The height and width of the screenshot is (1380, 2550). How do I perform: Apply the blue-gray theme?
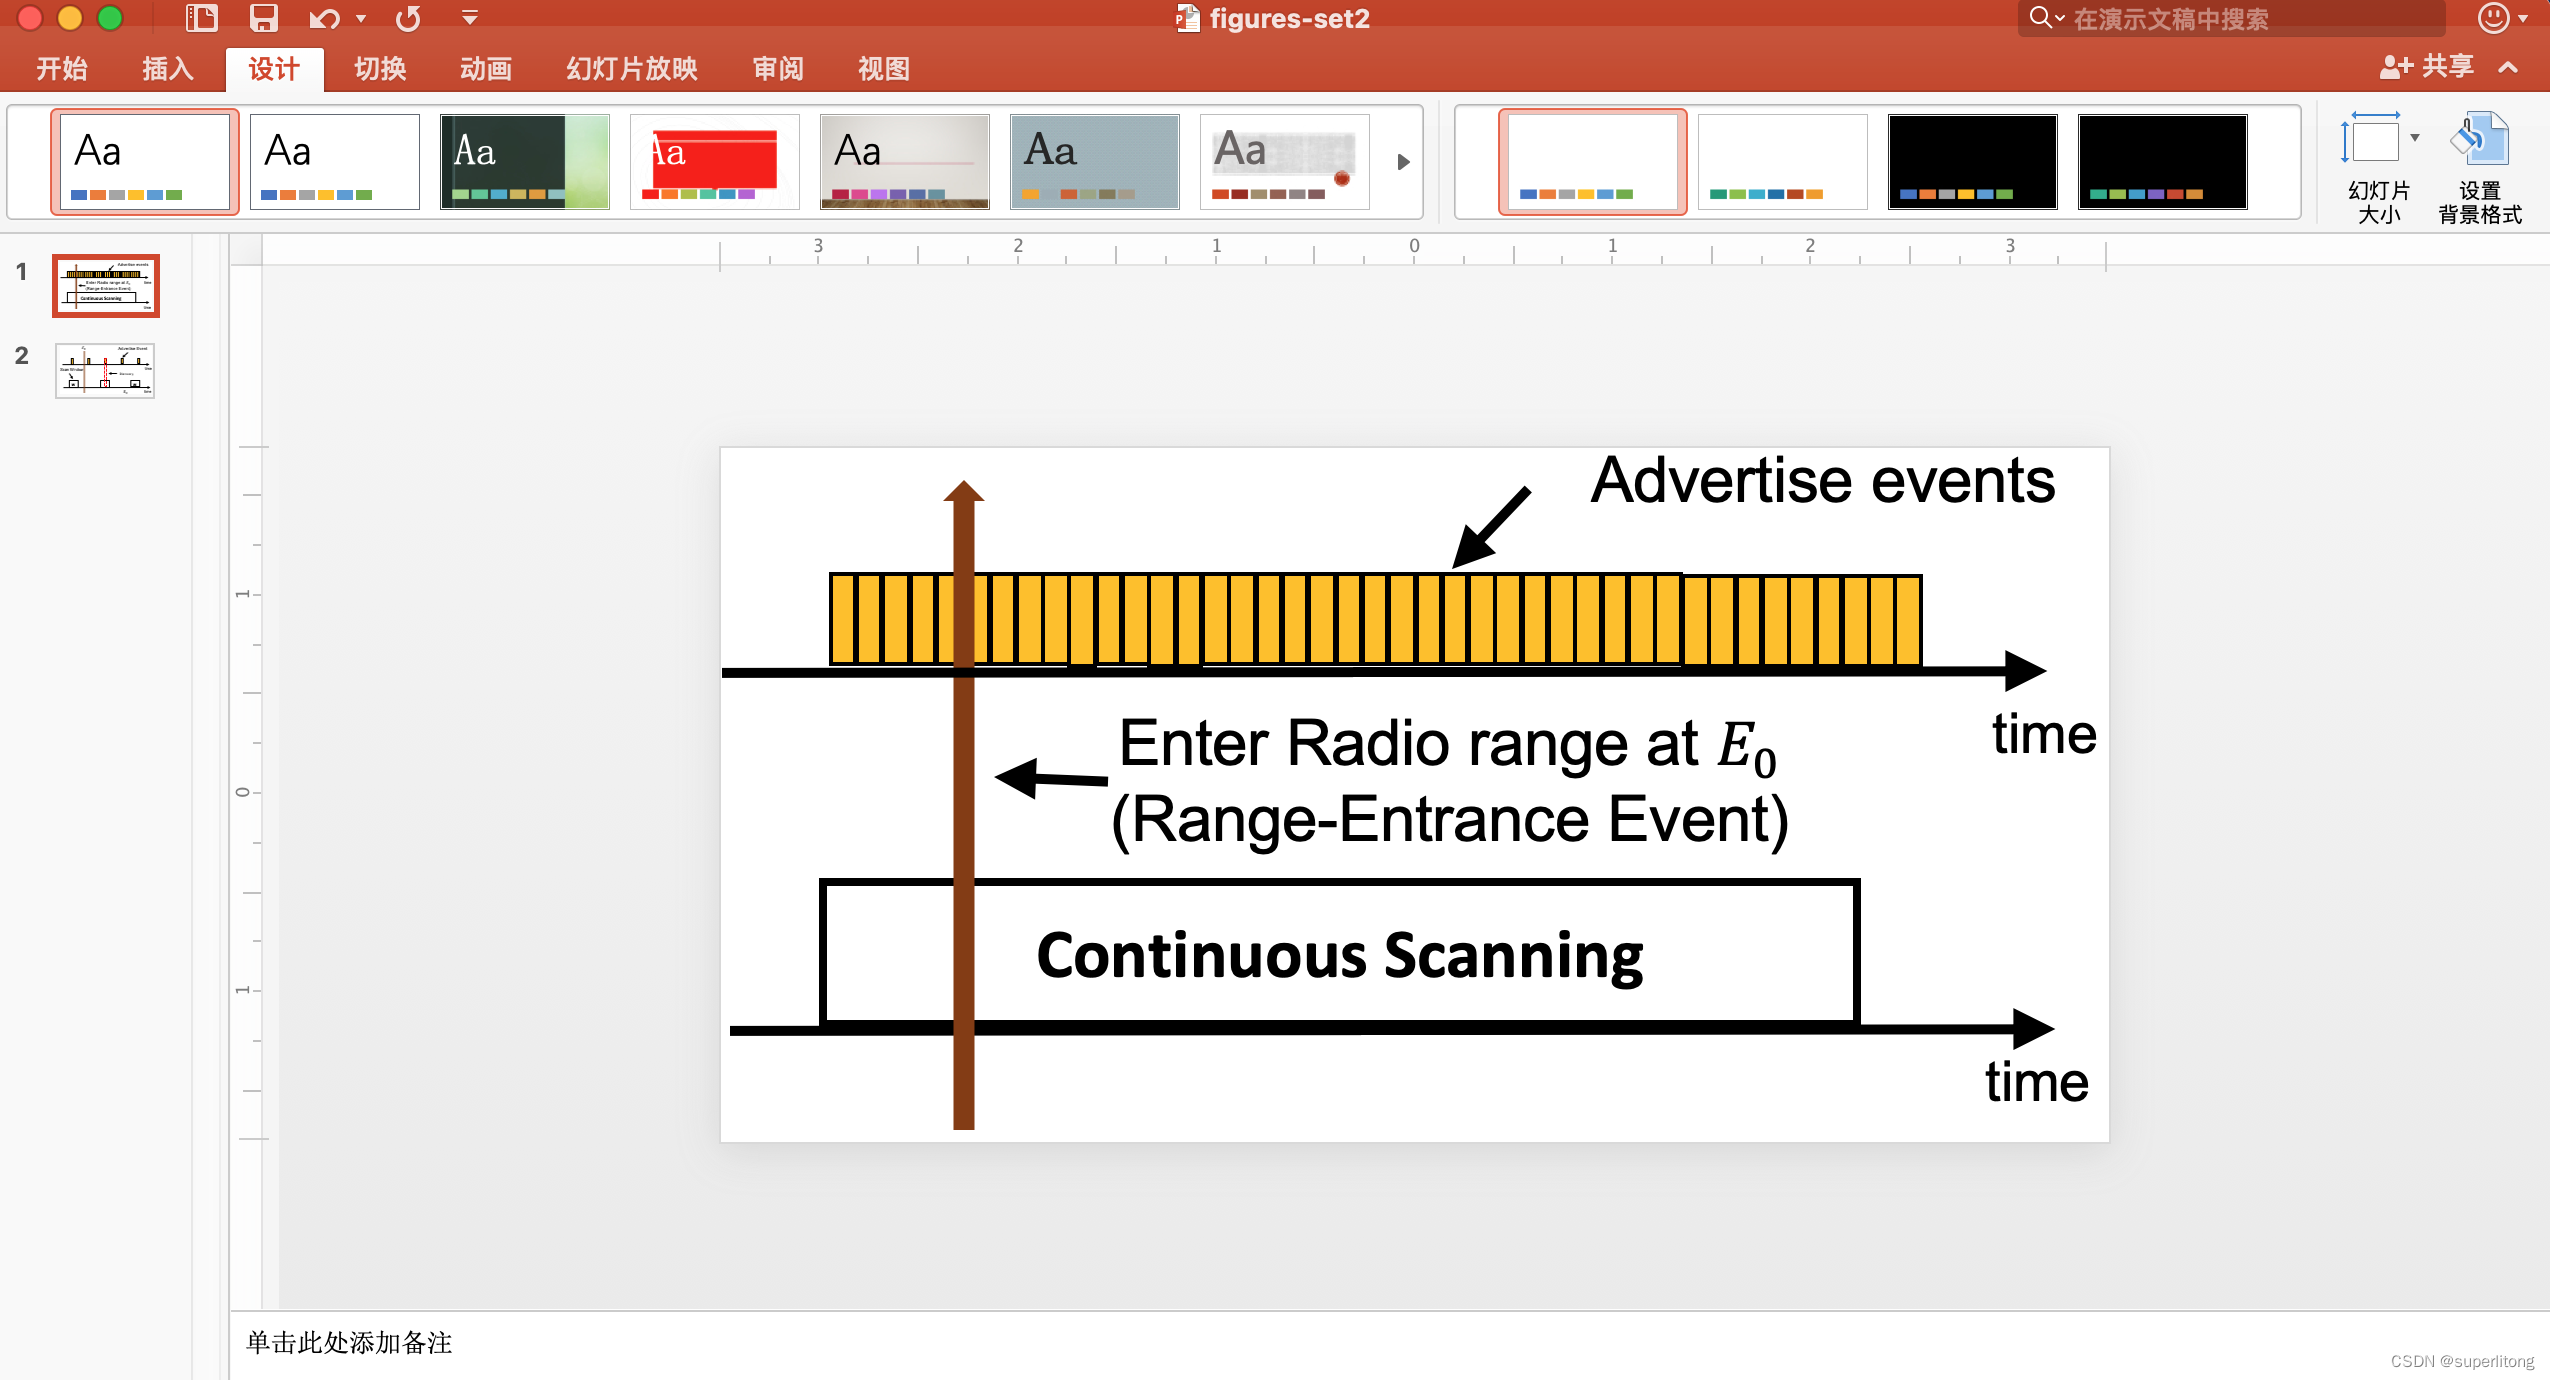1095,161
